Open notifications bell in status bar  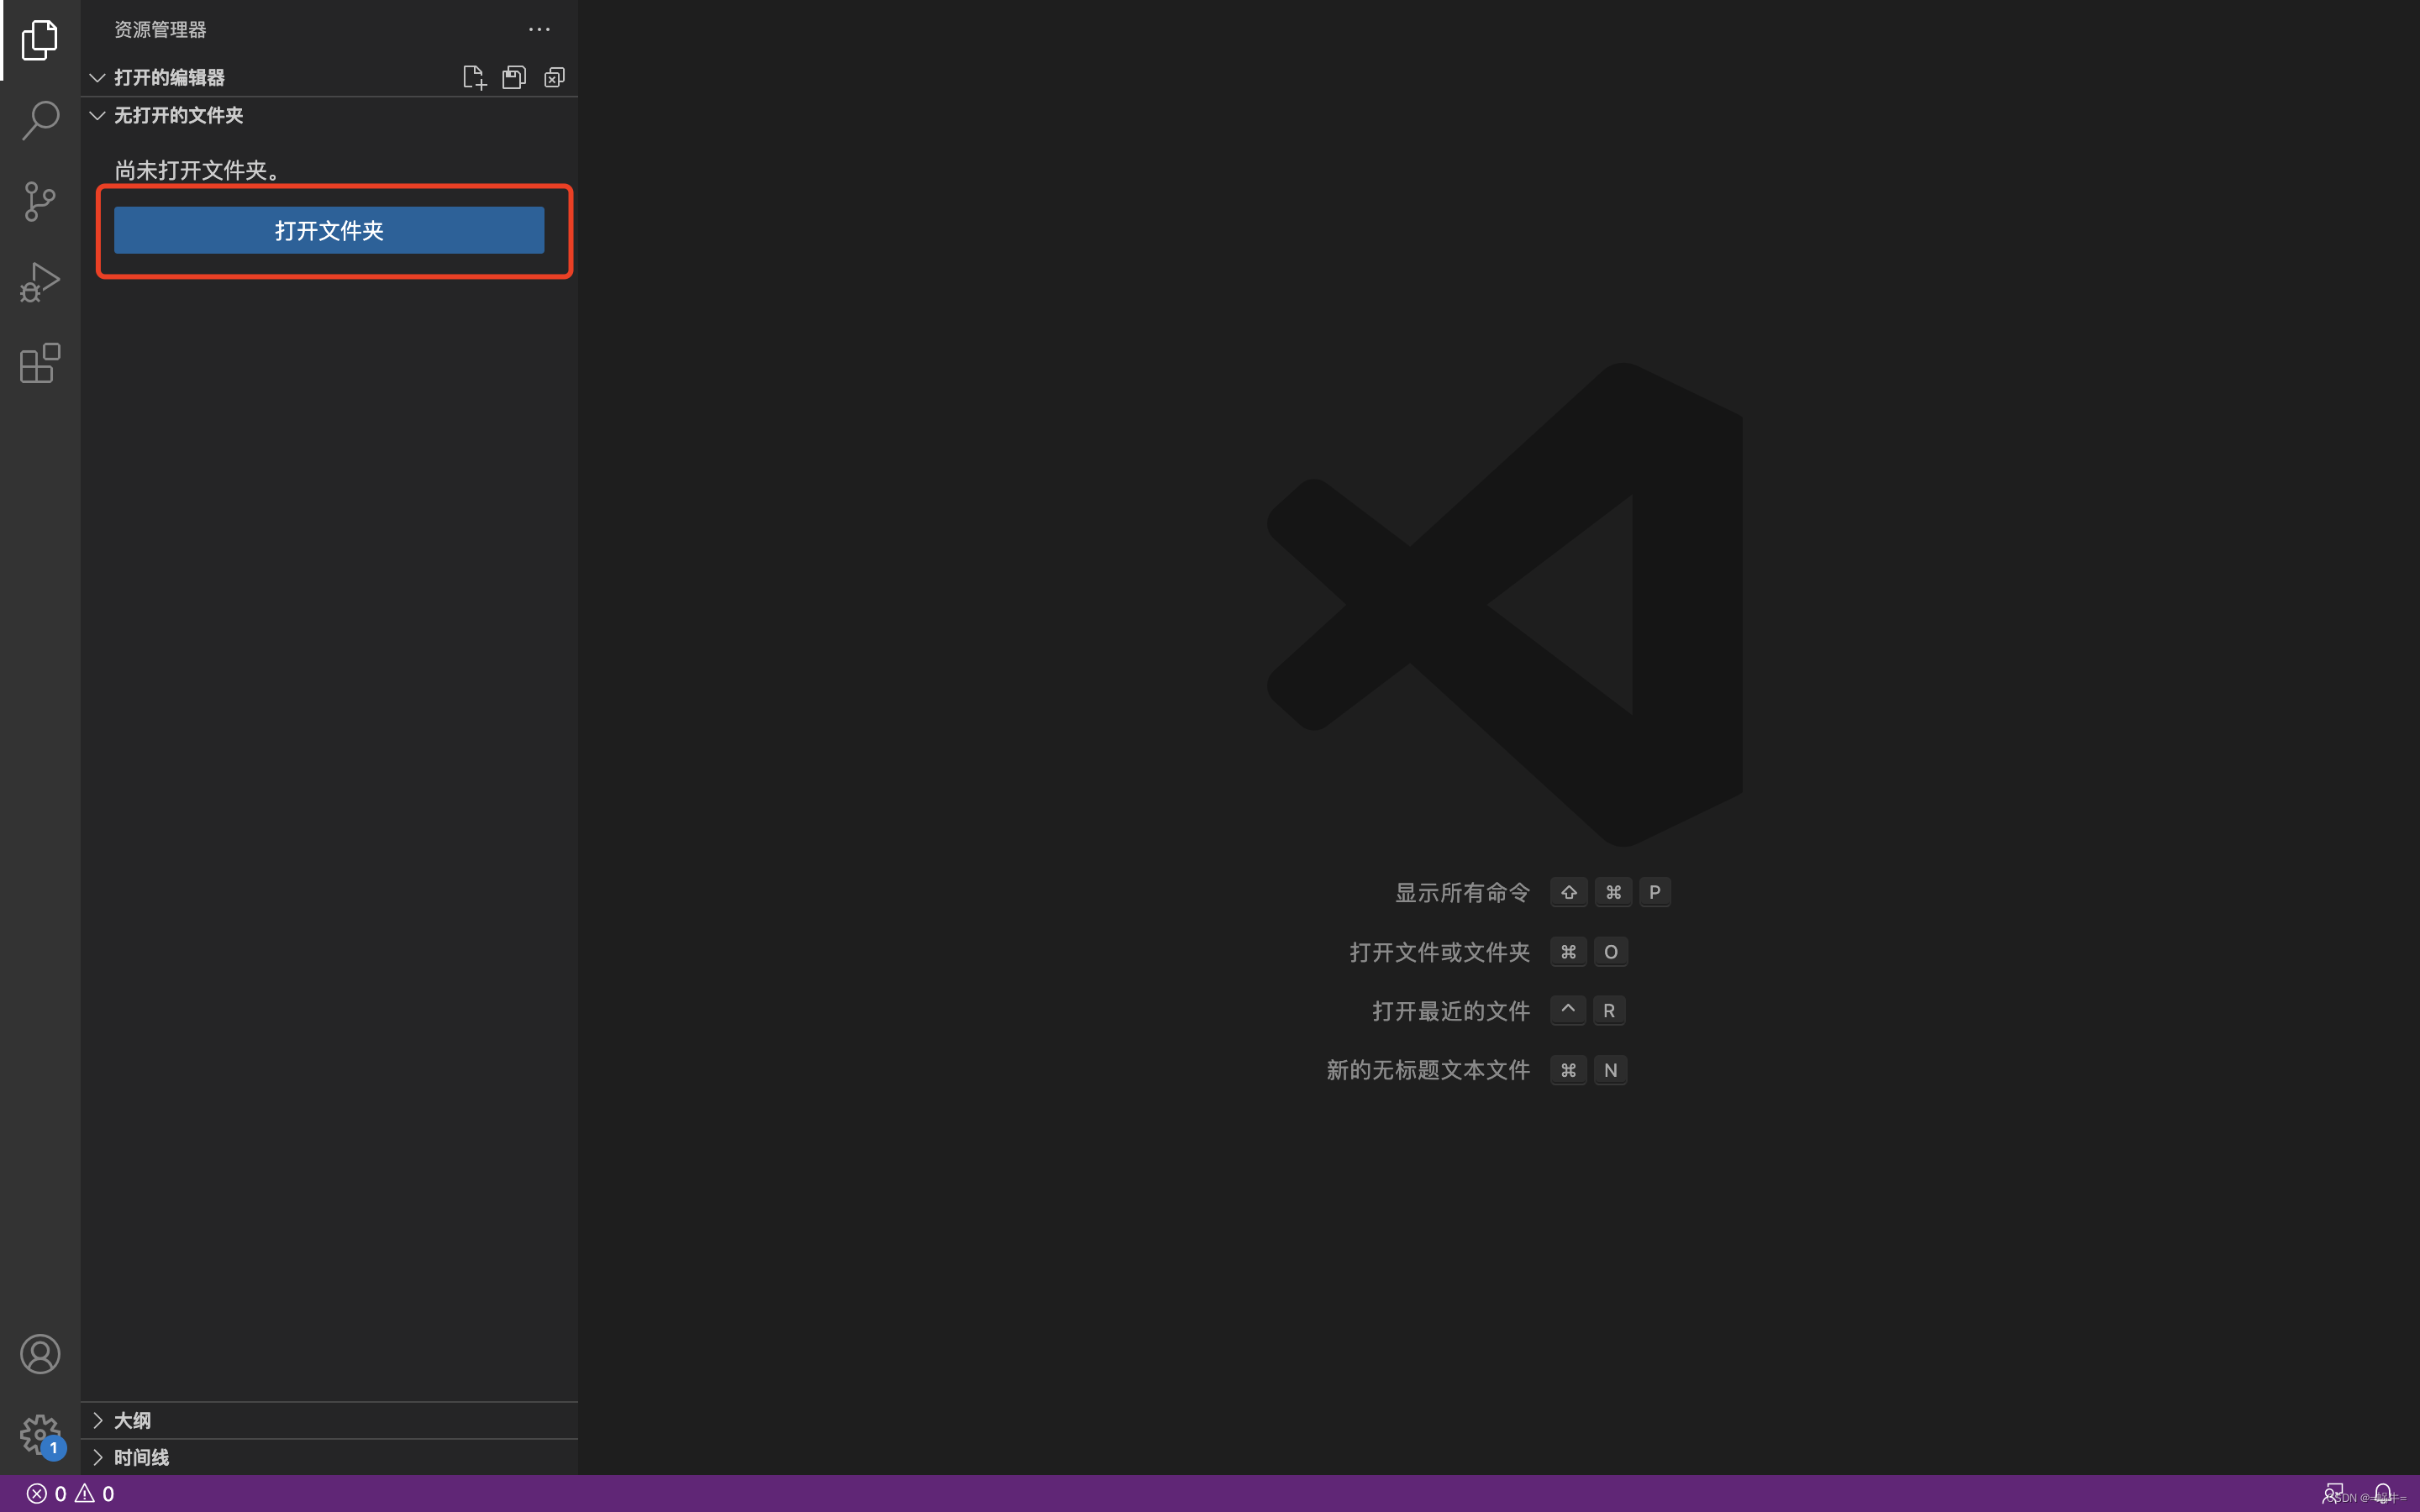(x=2384, y=1494)
